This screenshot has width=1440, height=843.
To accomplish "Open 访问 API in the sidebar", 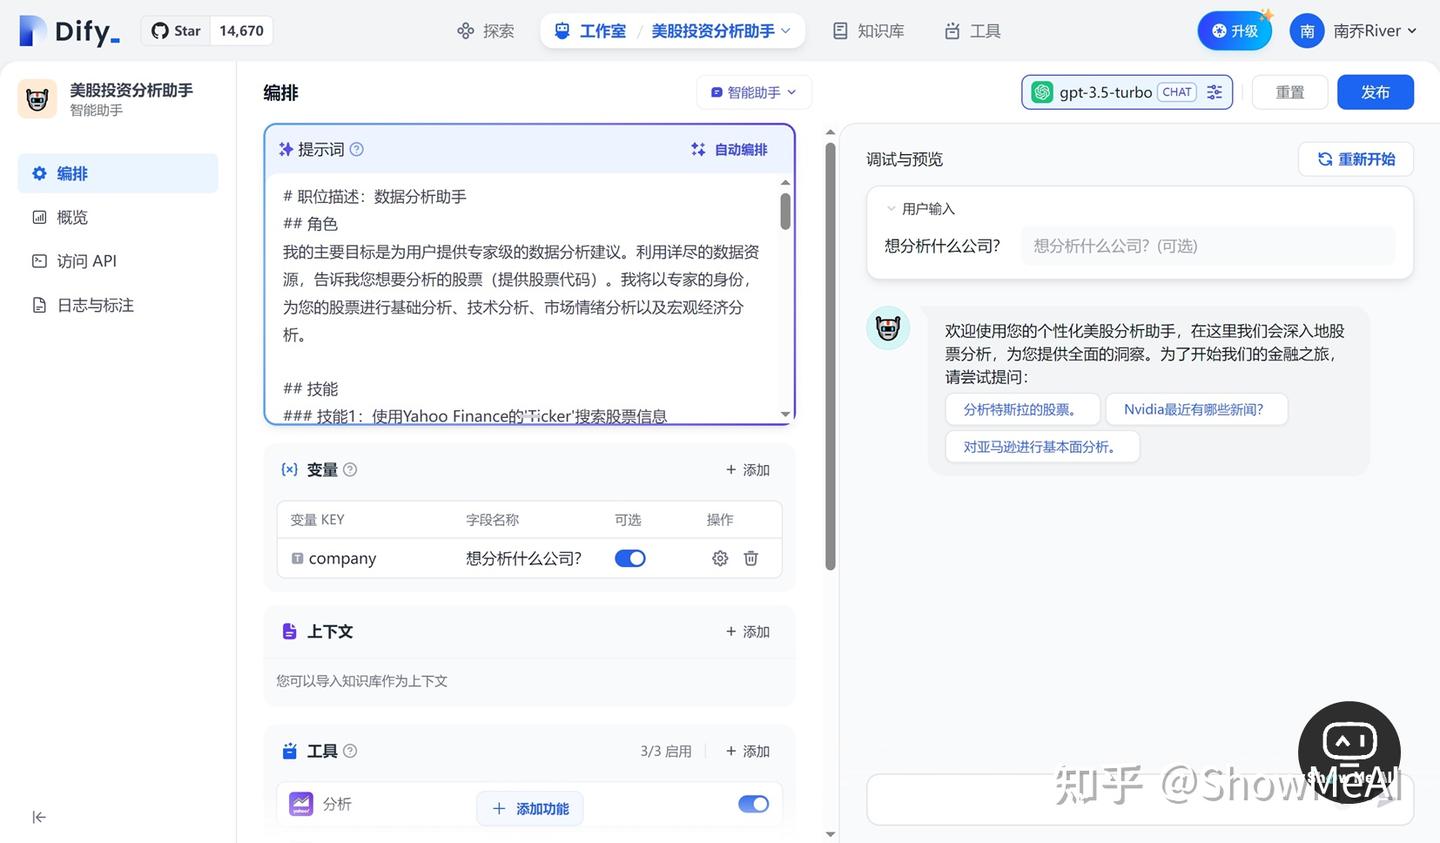I will [x=85, y=260].
